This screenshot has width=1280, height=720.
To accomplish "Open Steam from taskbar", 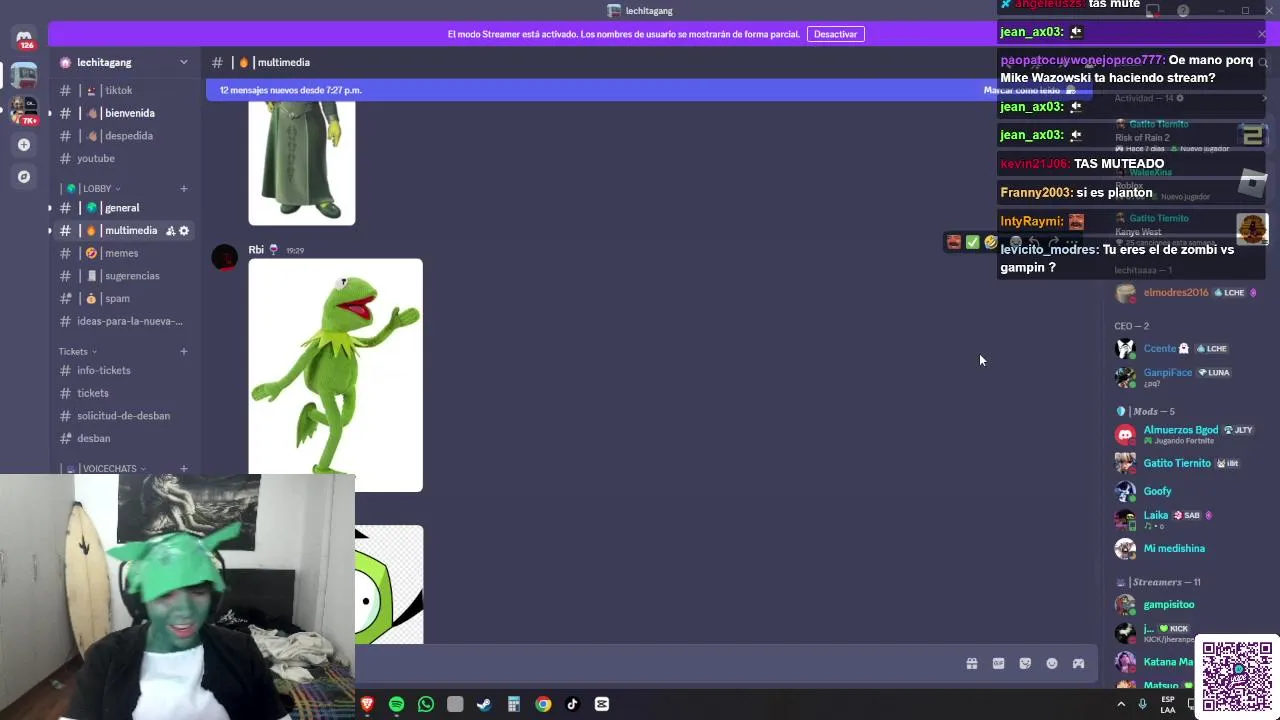I will [484, 704].
